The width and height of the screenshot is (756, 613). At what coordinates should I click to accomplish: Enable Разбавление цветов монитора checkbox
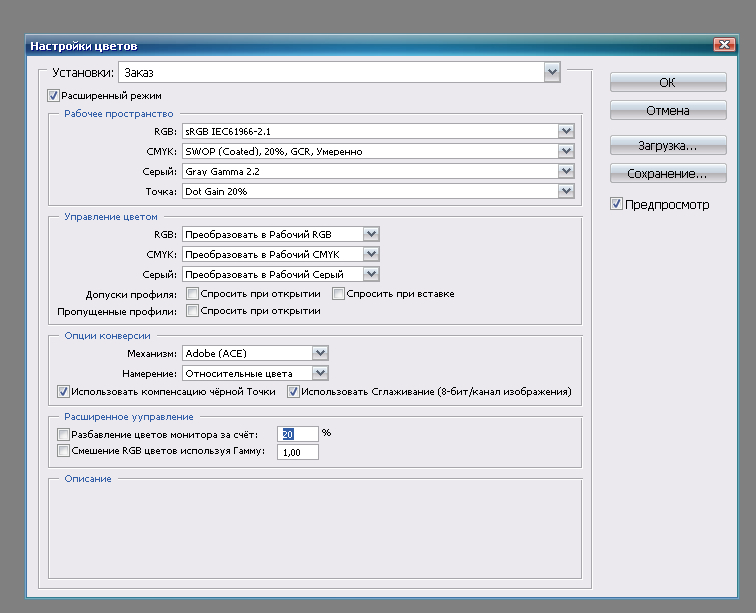pos(64,435)
